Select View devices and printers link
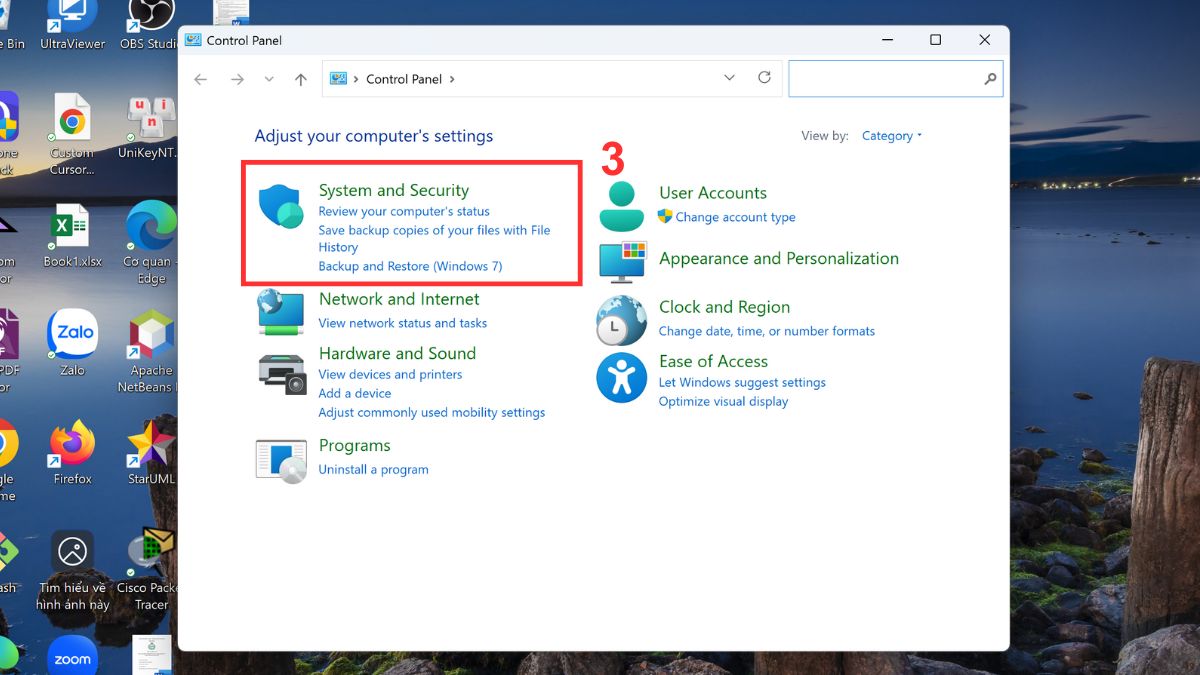Image resolution: width=1200 pixels, height=675 pixels. tap(390, 374)
